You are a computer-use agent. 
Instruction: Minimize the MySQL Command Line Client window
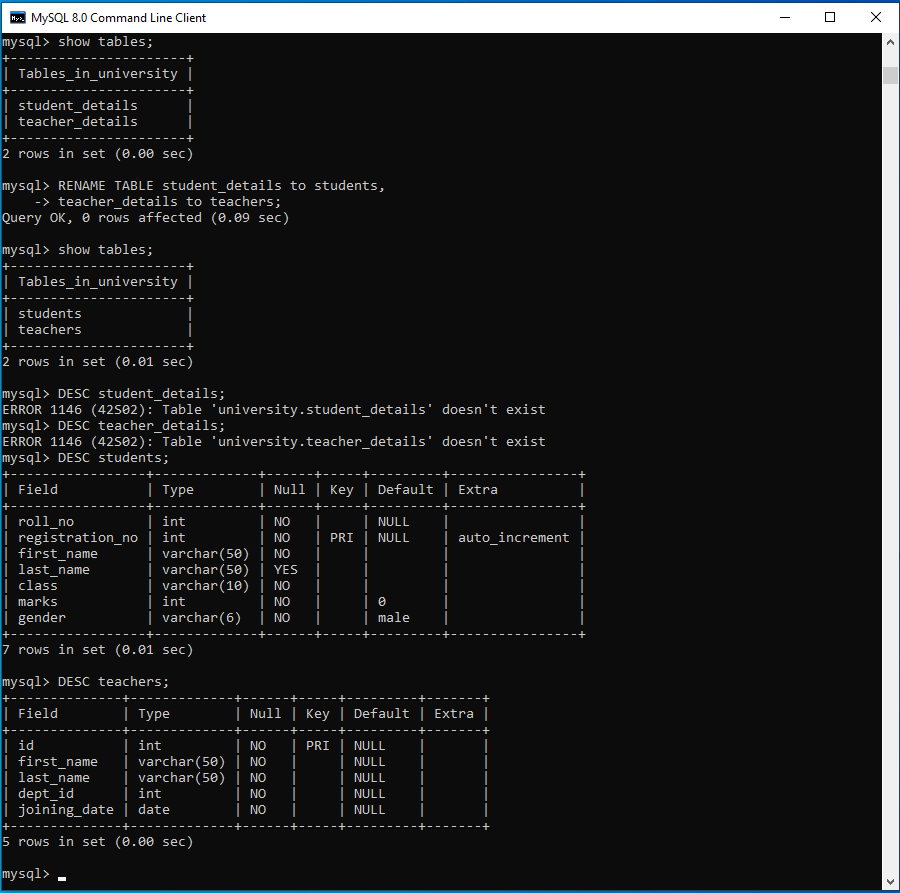coord(784,17)
